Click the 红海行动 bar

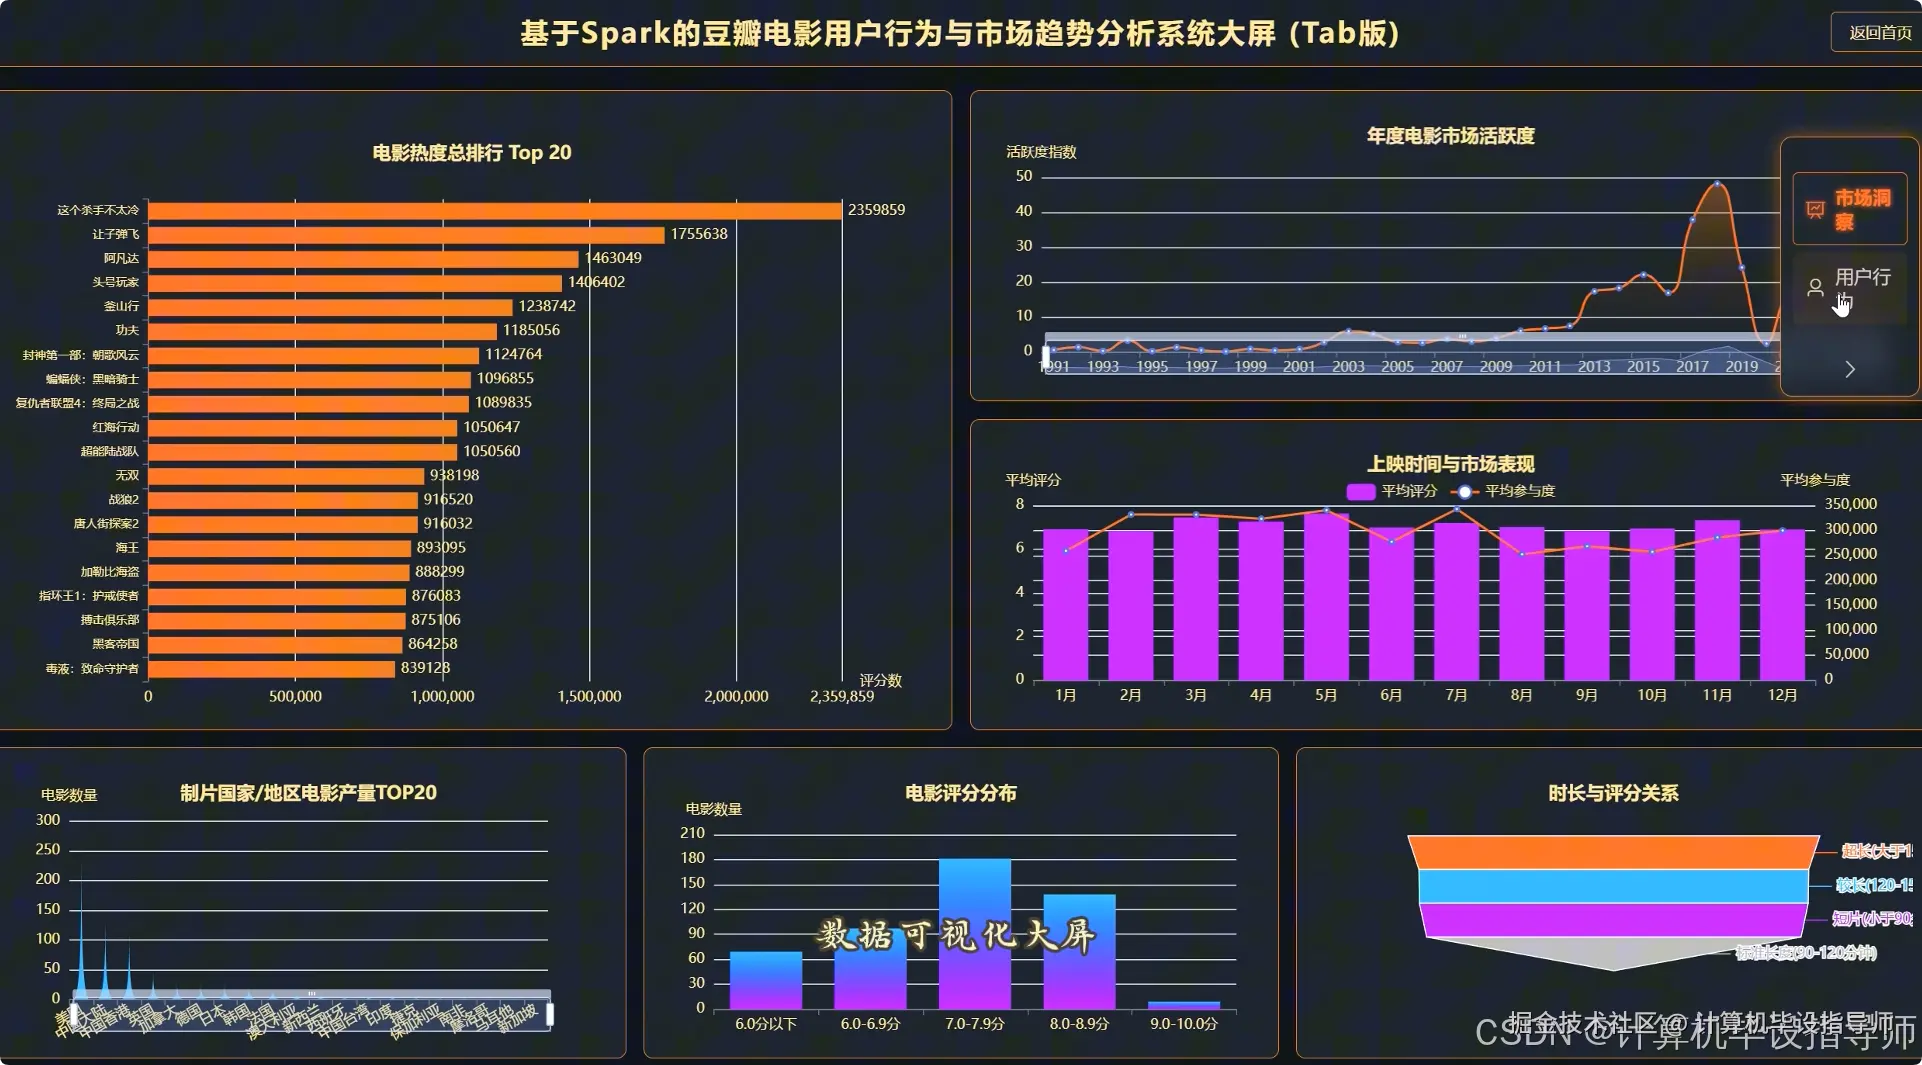302,427
